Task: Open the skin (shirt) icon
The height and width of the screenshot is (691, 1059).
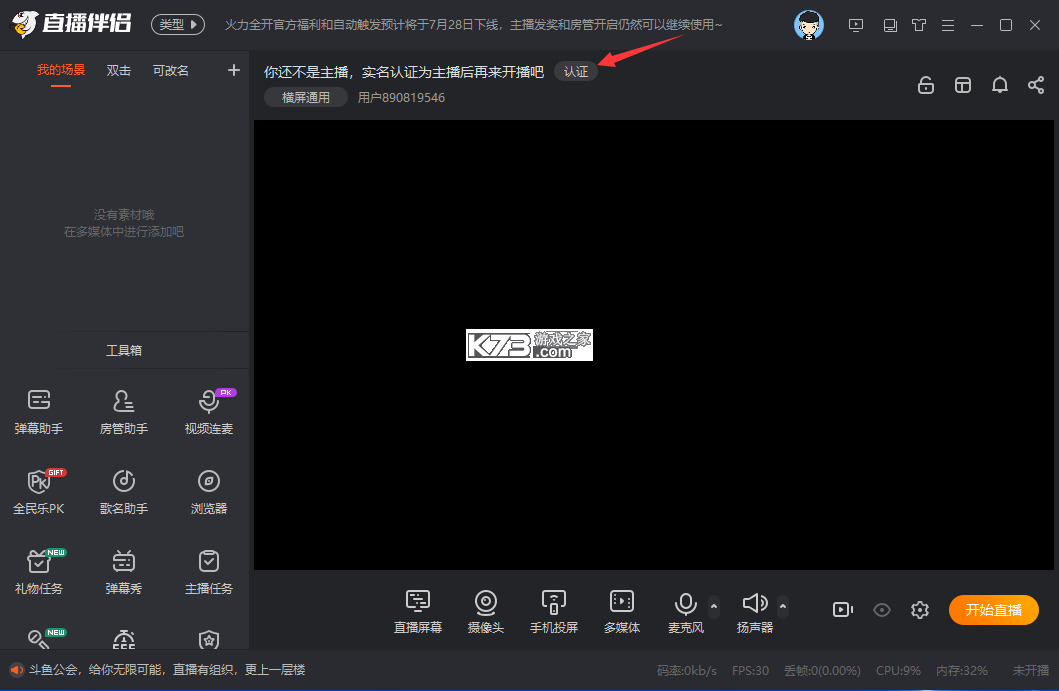Action: [919, 26]
